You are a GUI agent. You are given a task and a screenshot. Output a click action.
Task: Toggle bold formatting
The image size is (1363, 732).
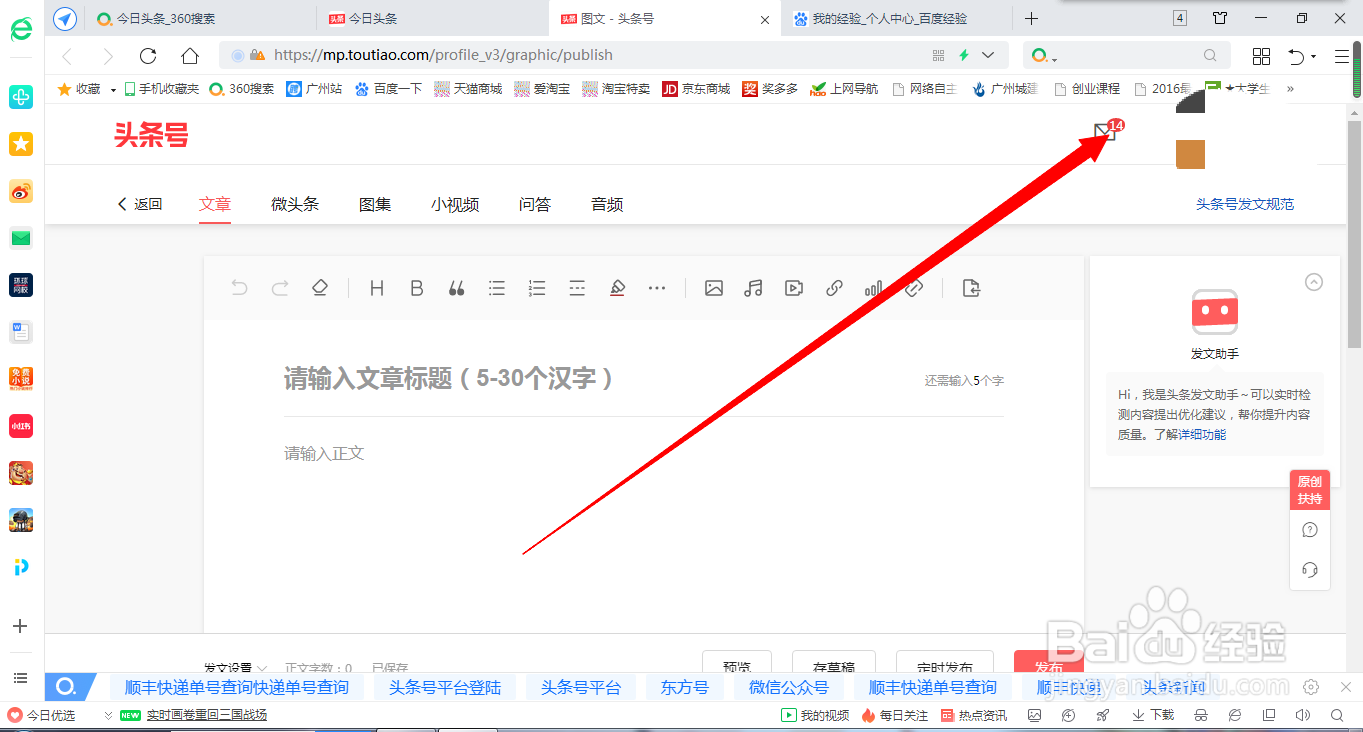(x=416, y=288)
